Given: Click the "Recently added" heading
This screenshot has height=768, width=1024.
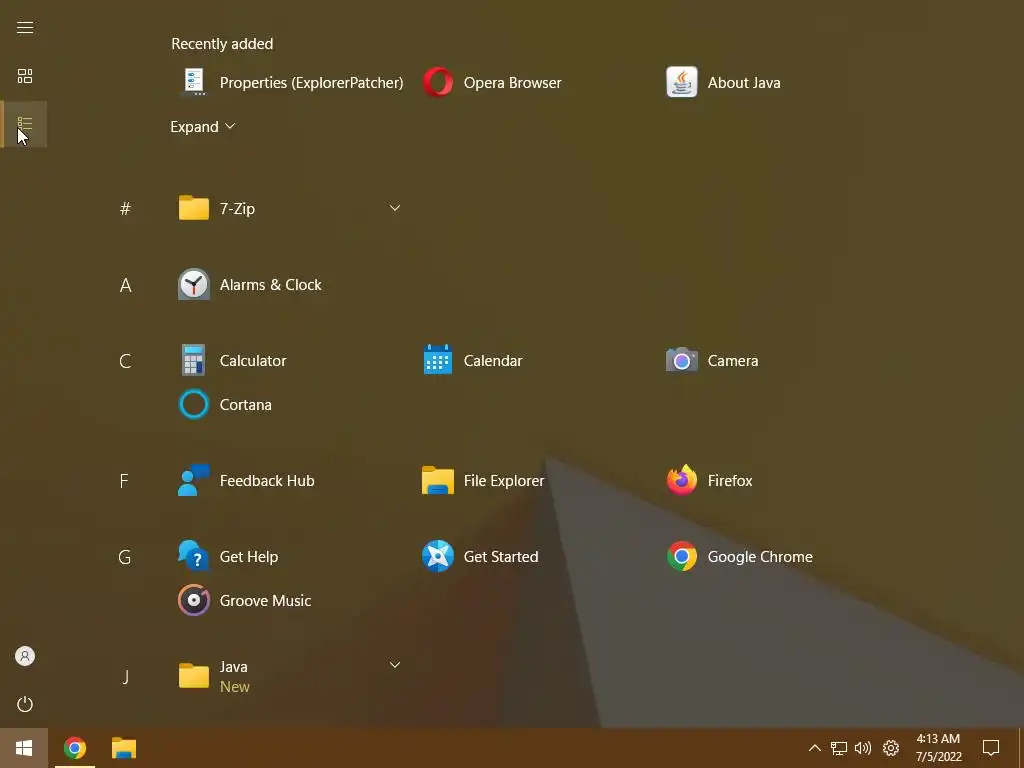Looking at the screenshot, I should point(222,44).
